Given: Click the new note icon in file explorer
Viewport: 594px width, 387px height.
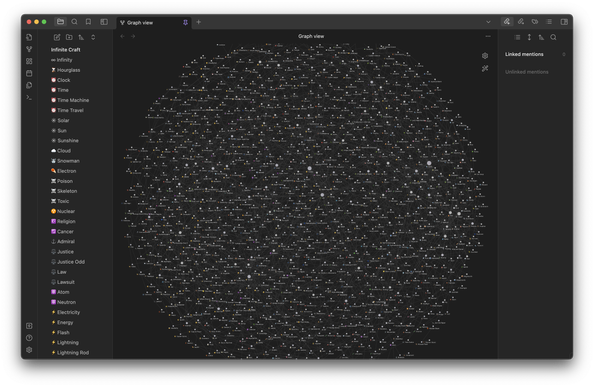Looking at the screenshot, I should click(57, 37).
